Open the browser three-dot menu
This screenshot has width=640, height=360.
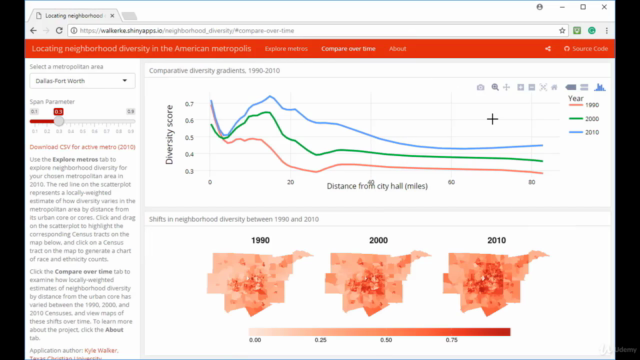pos(607,31)
